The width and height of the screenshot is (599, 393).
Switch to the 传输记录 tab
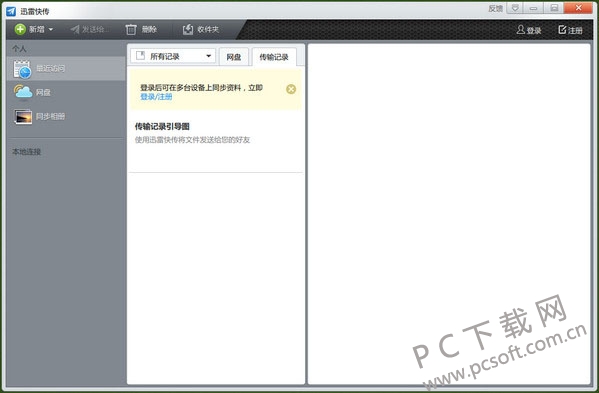(274, 57)
